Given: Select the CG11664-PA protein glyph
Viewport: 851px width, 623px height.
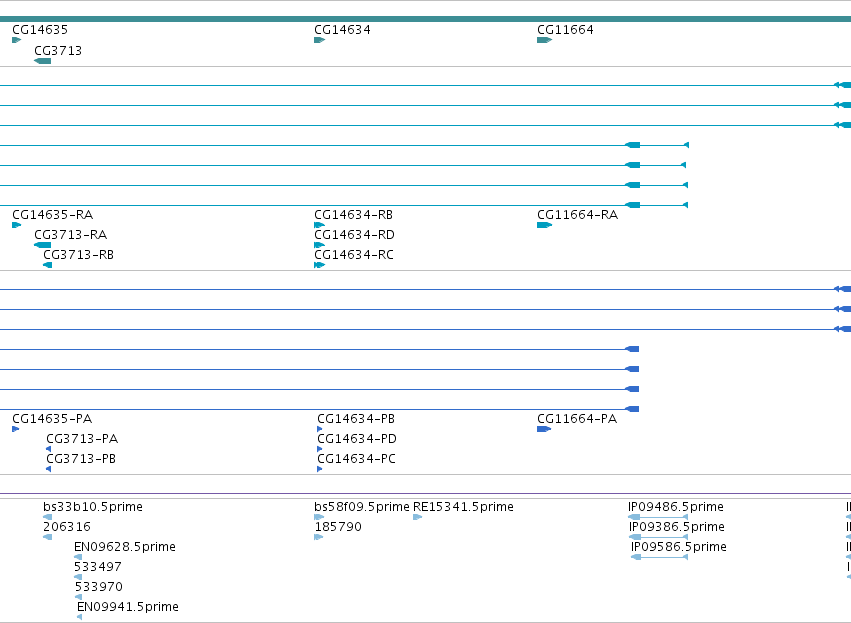Looking at the screenshot, I should pos(544,429).
